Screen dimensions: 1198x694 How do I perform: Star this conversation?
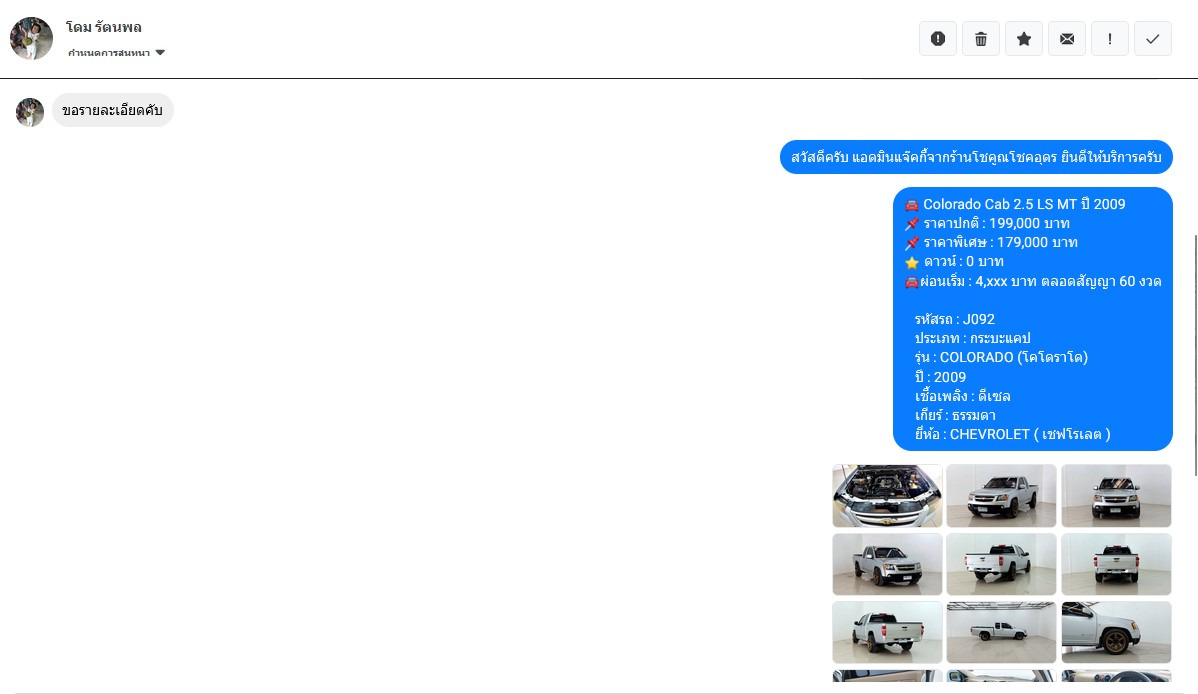click(1024, 39)
